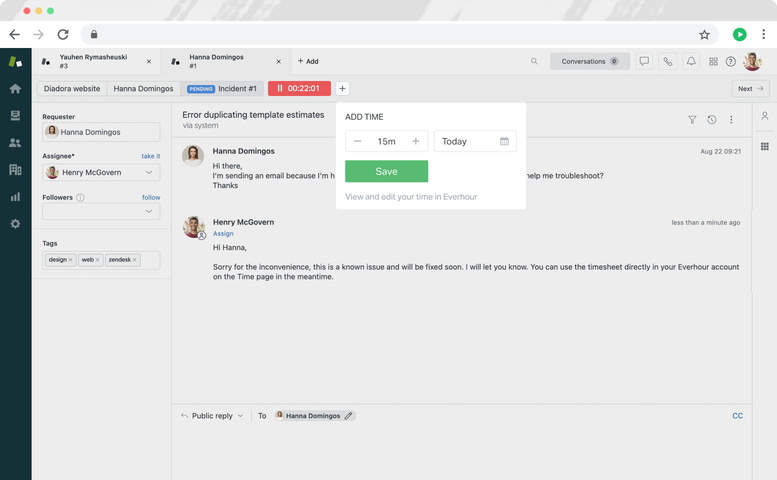Open the chat bubble icon
777x480 pixels.
[x=644, y=61]
